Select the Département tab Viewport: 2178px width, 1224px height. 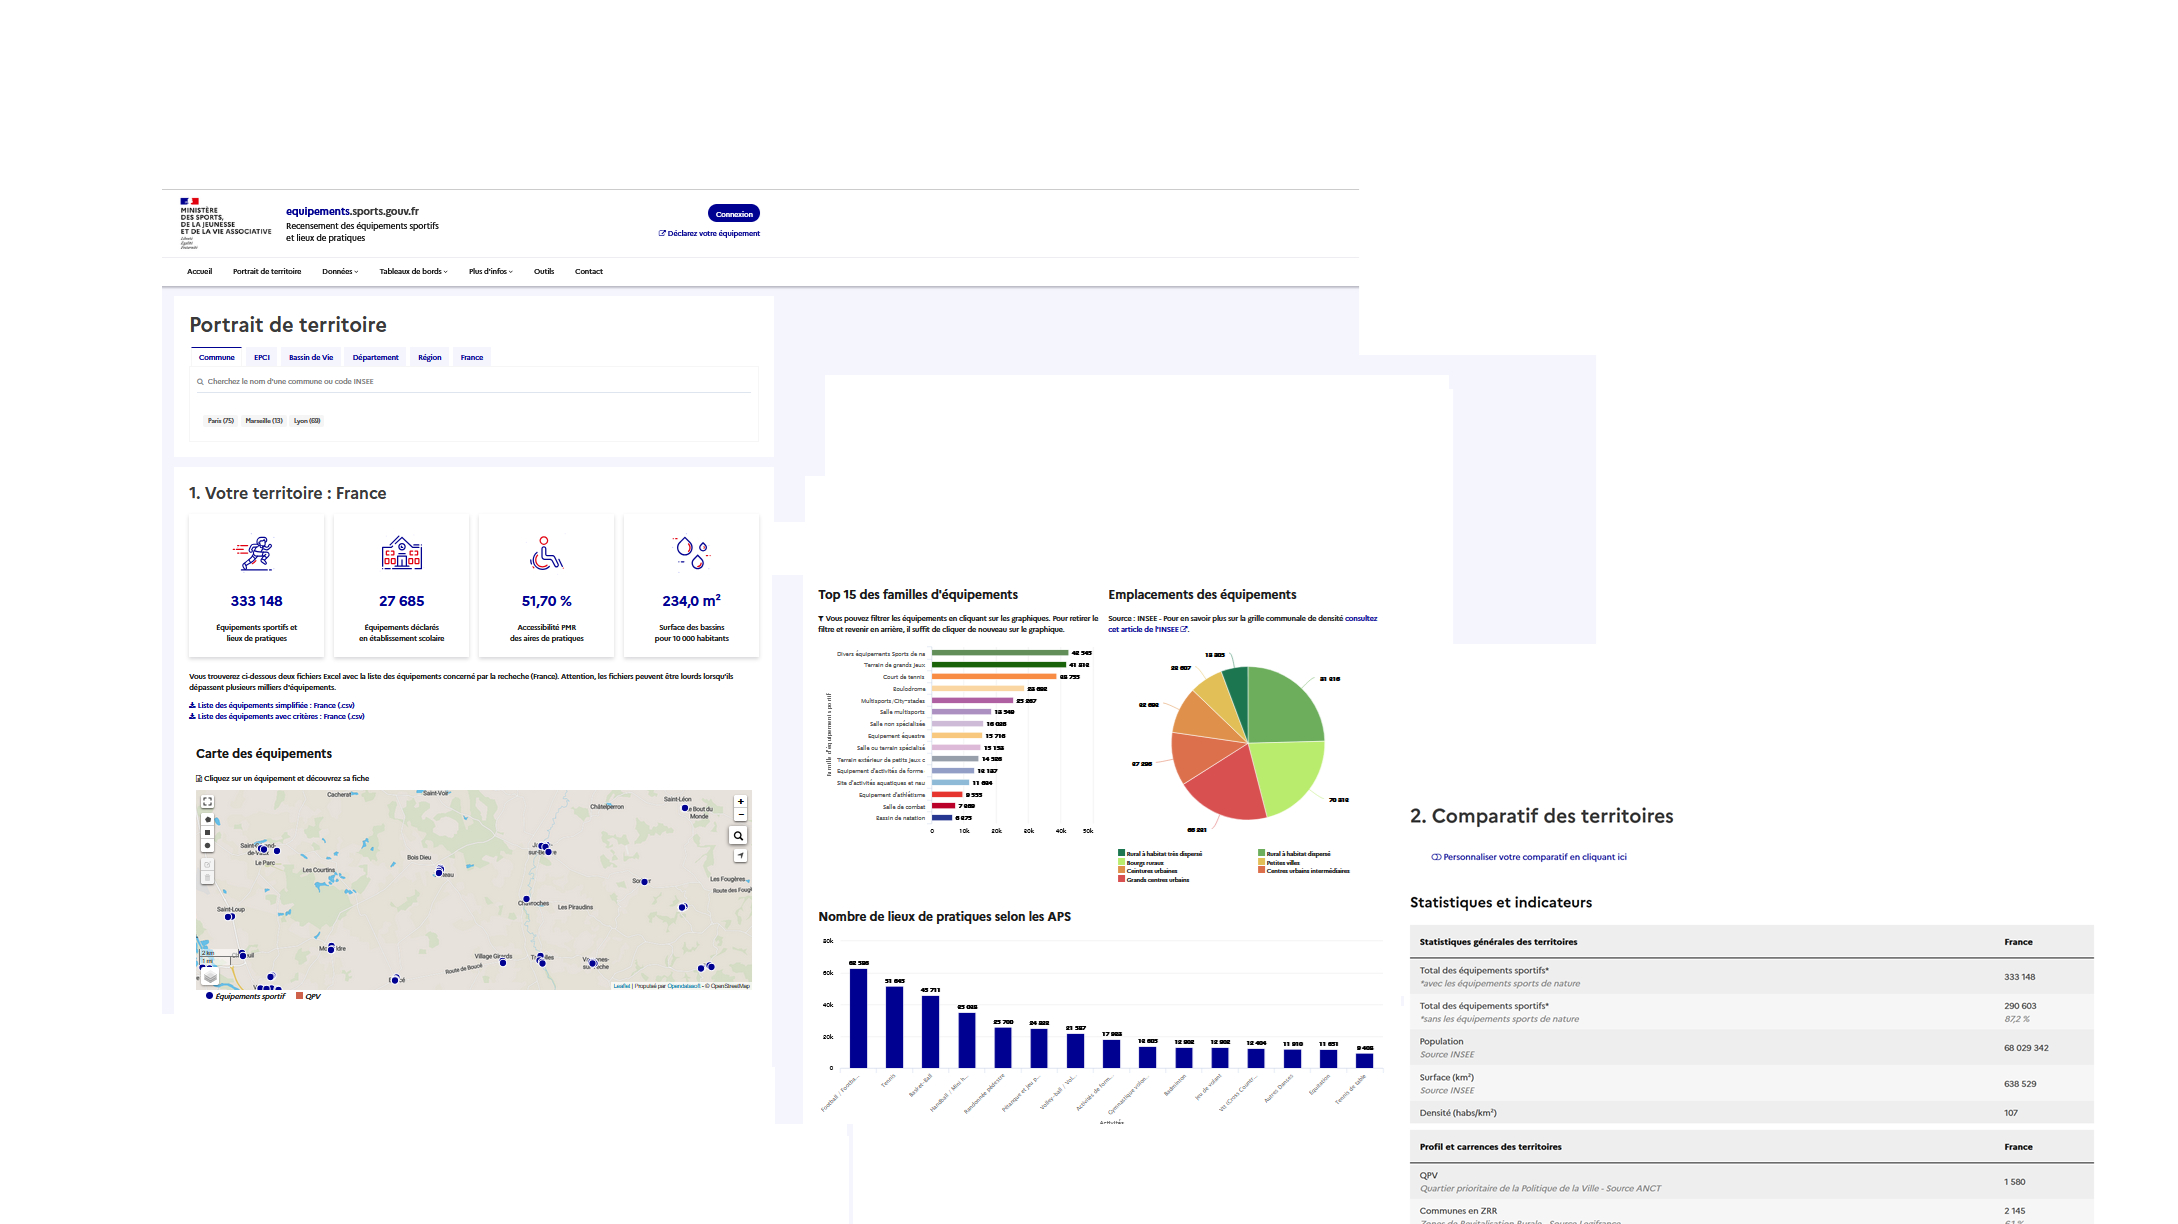point(375,357)
